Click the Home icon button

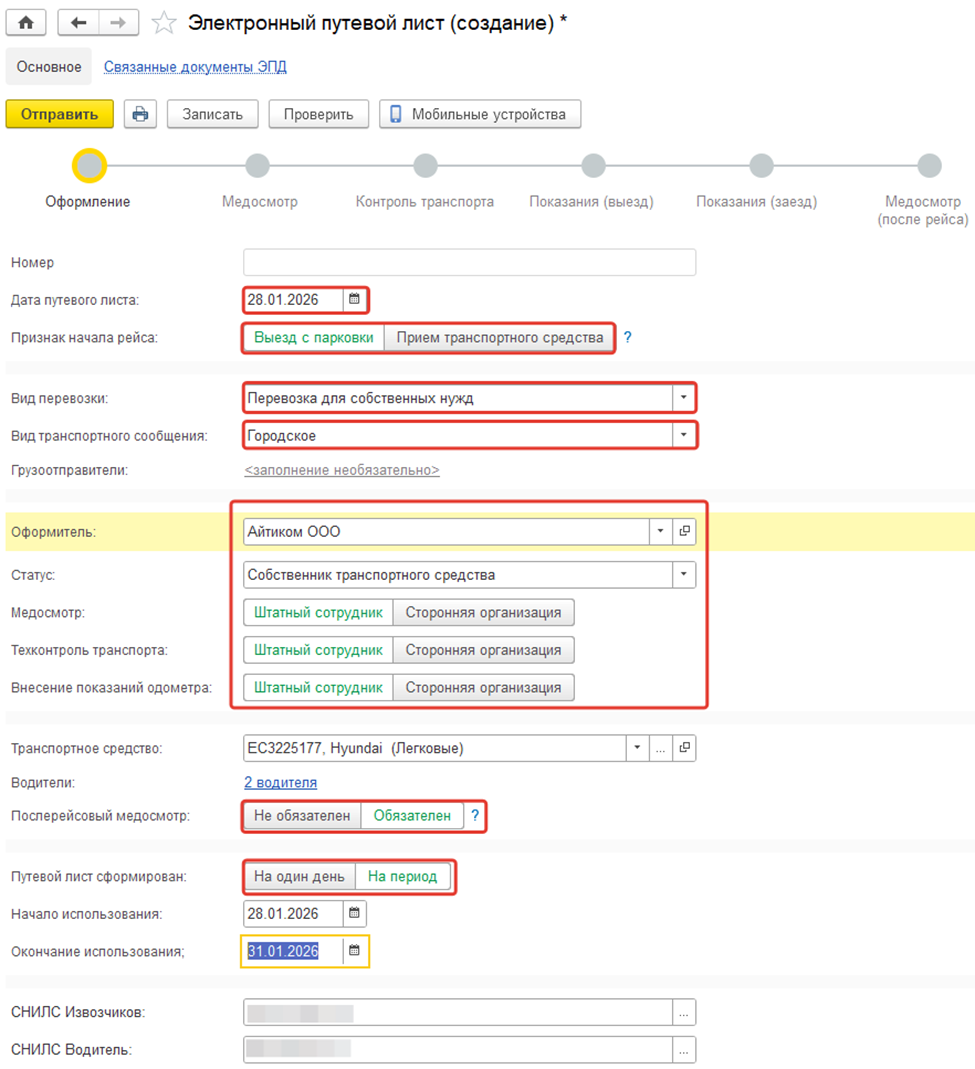tap(26, 23)
